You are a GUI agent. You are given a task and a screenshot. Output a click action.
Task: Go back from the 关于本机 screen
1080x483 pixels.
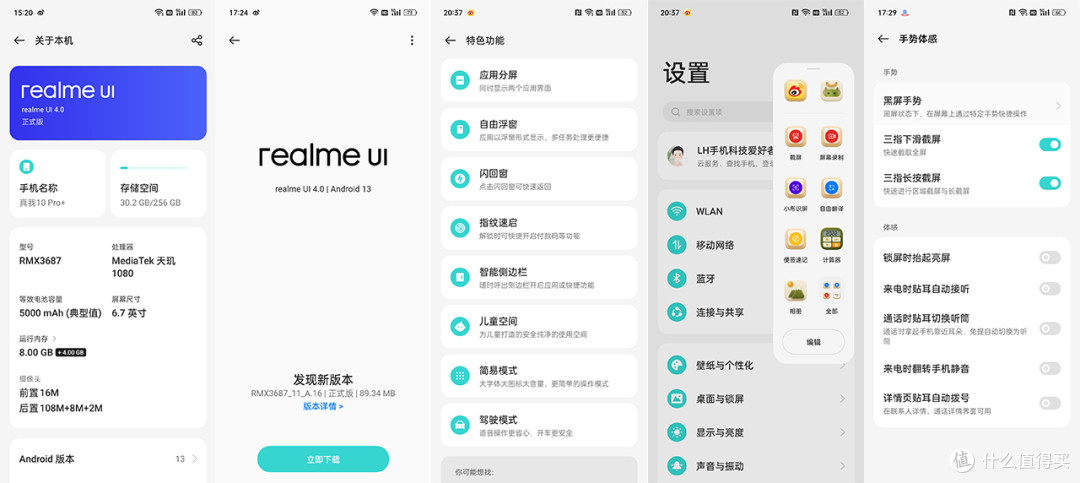pos(19,41)
